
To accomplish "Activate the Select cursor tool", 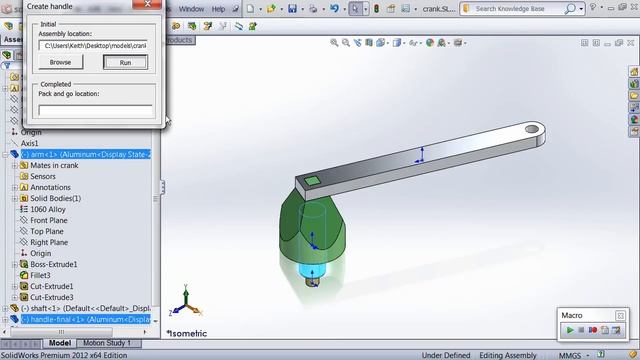I will point(355,8).
